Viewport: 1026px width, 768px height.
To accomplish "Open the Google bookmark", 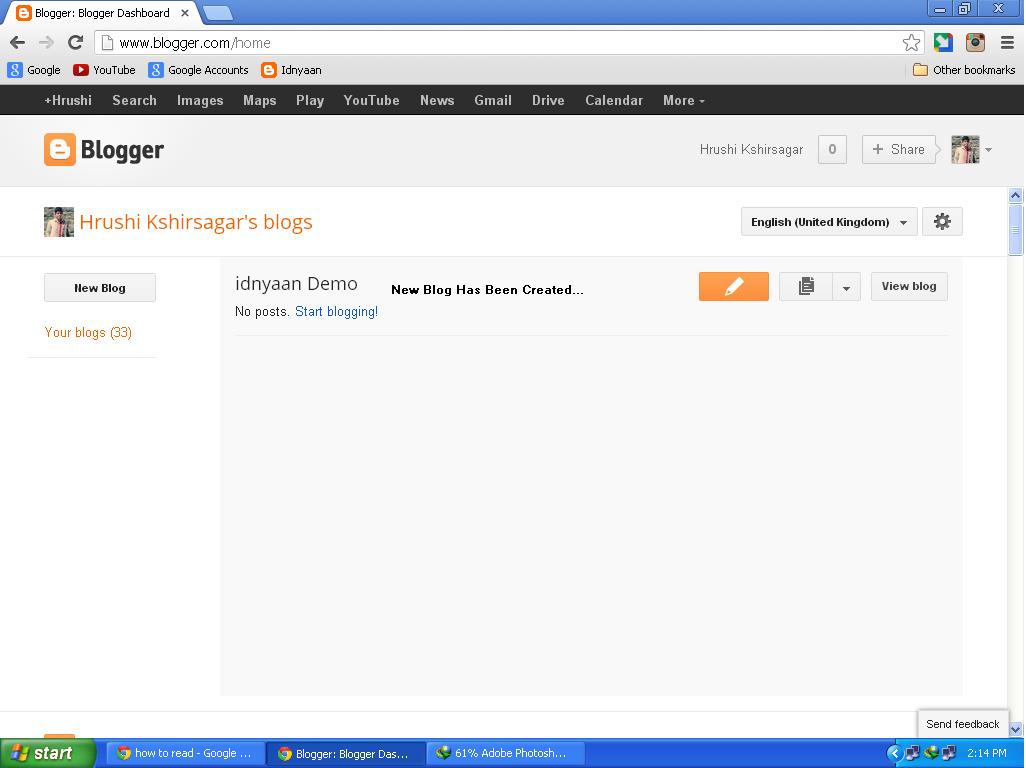I will 34,70.
